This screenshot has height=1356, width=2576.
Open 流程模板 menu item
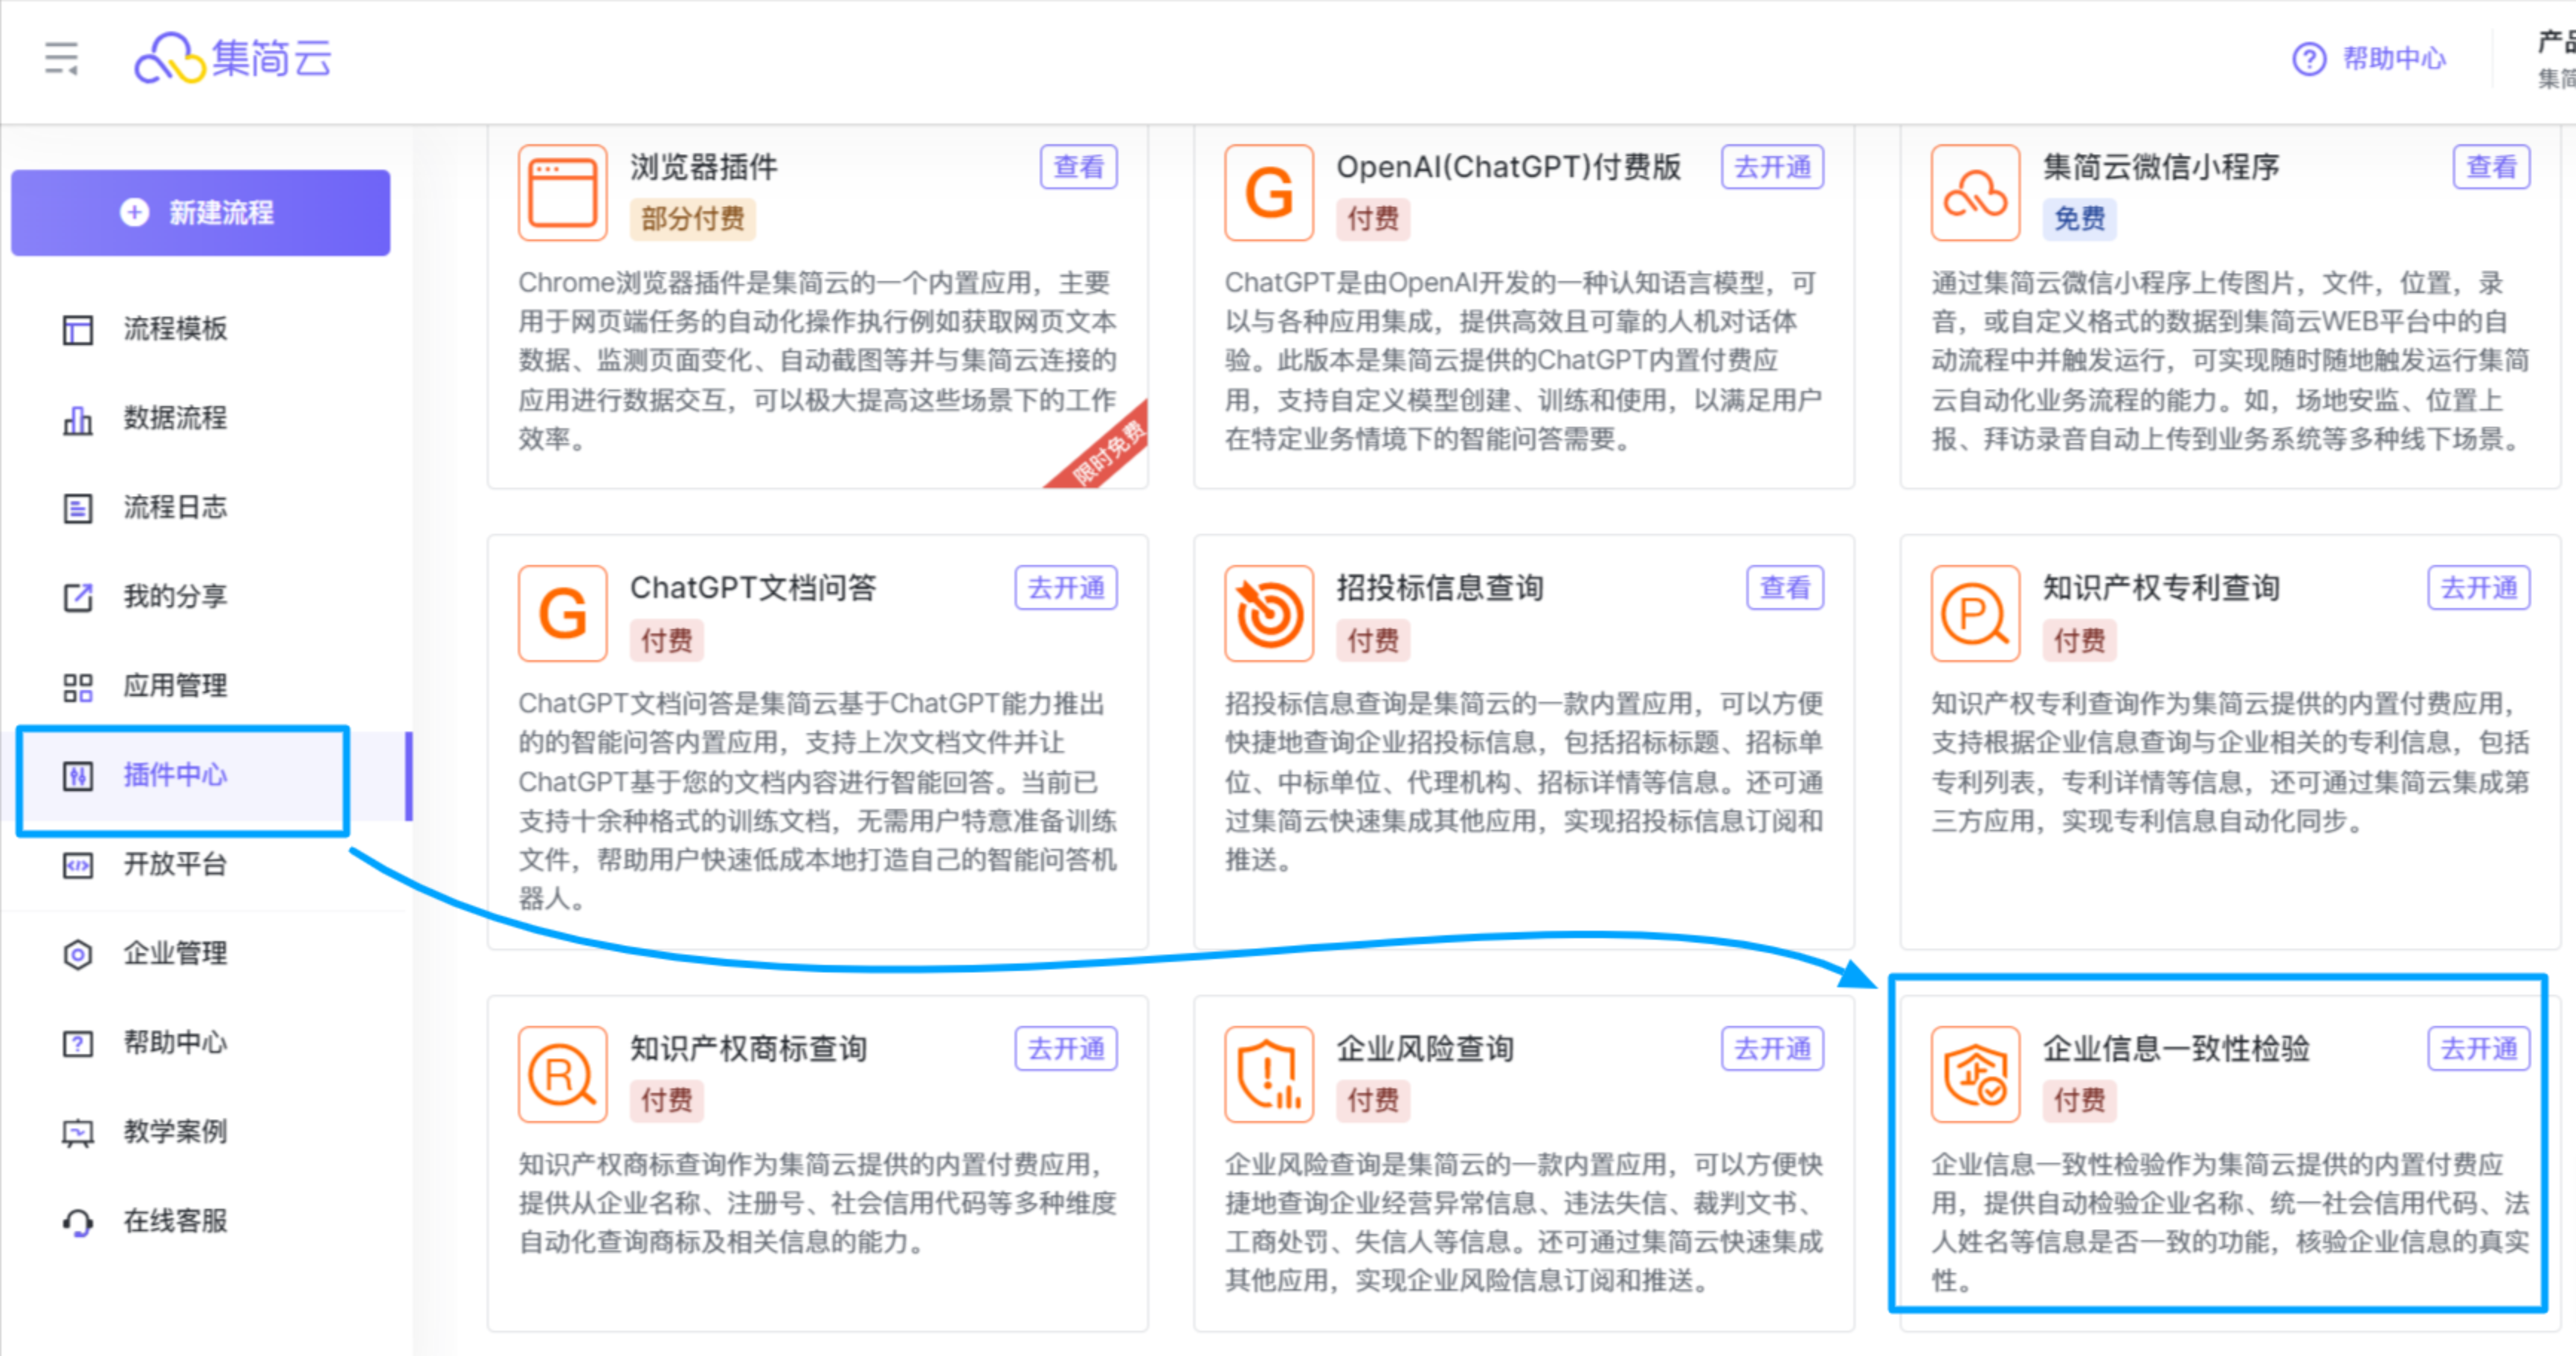[176, 329]
